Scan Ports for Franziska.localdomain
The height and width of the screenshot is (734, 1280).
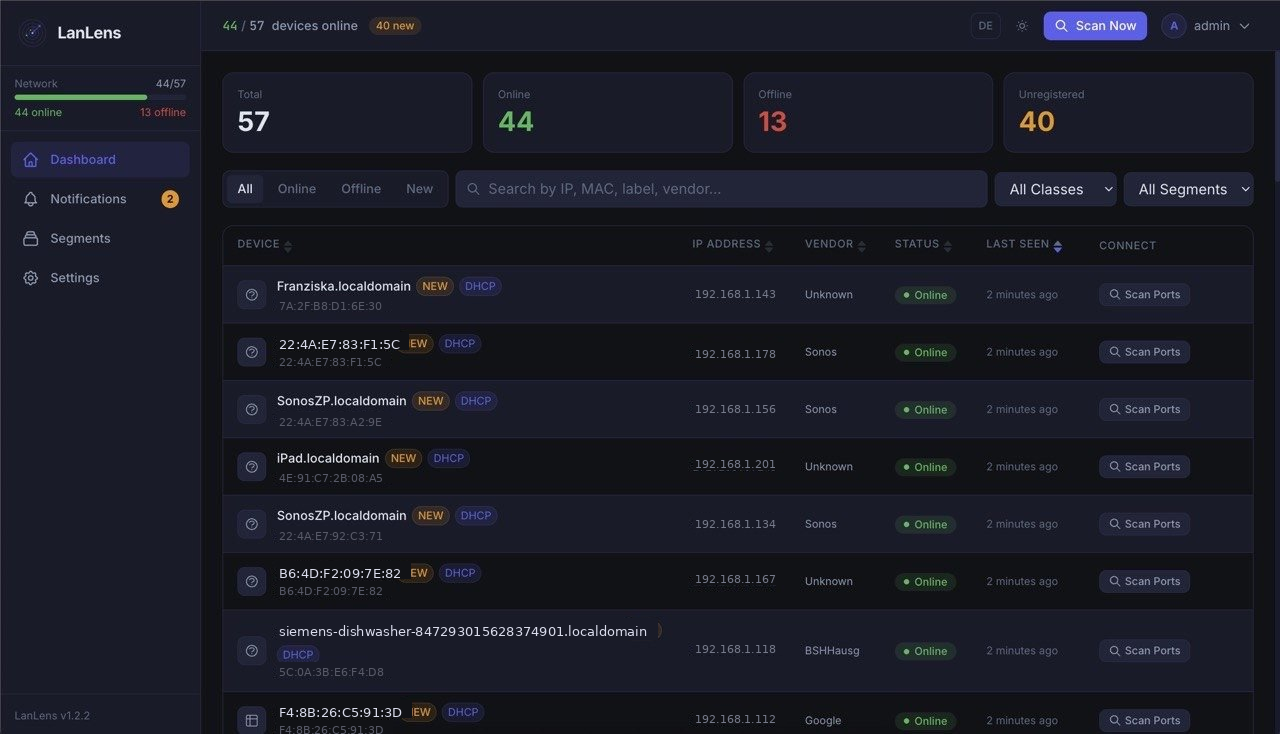(x=1144, y=295)
